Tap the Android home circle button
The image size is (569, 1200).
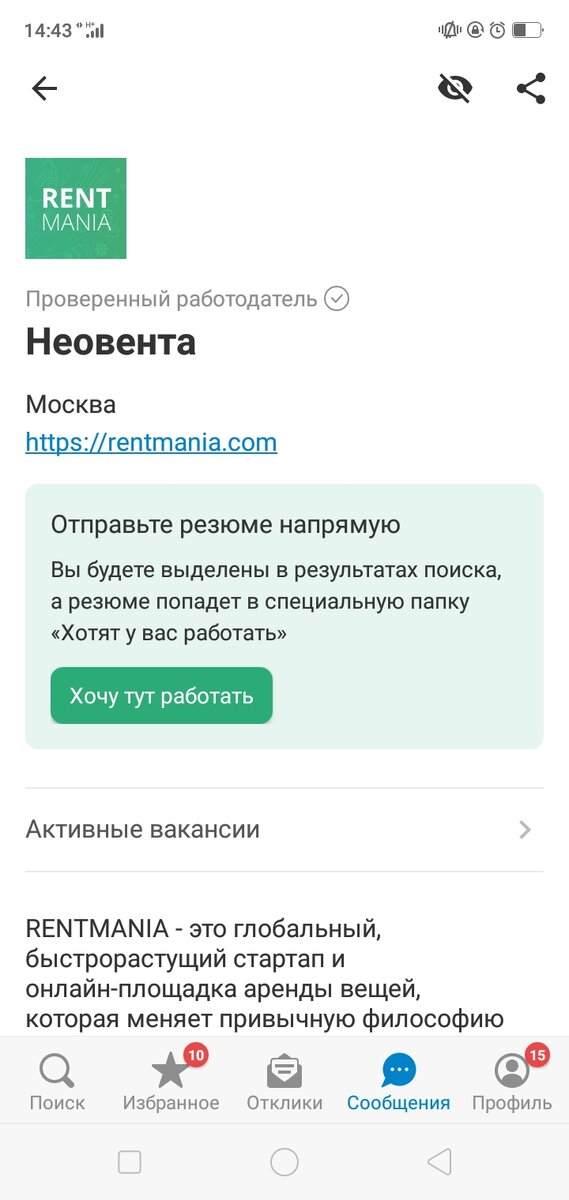(285, 1161)
